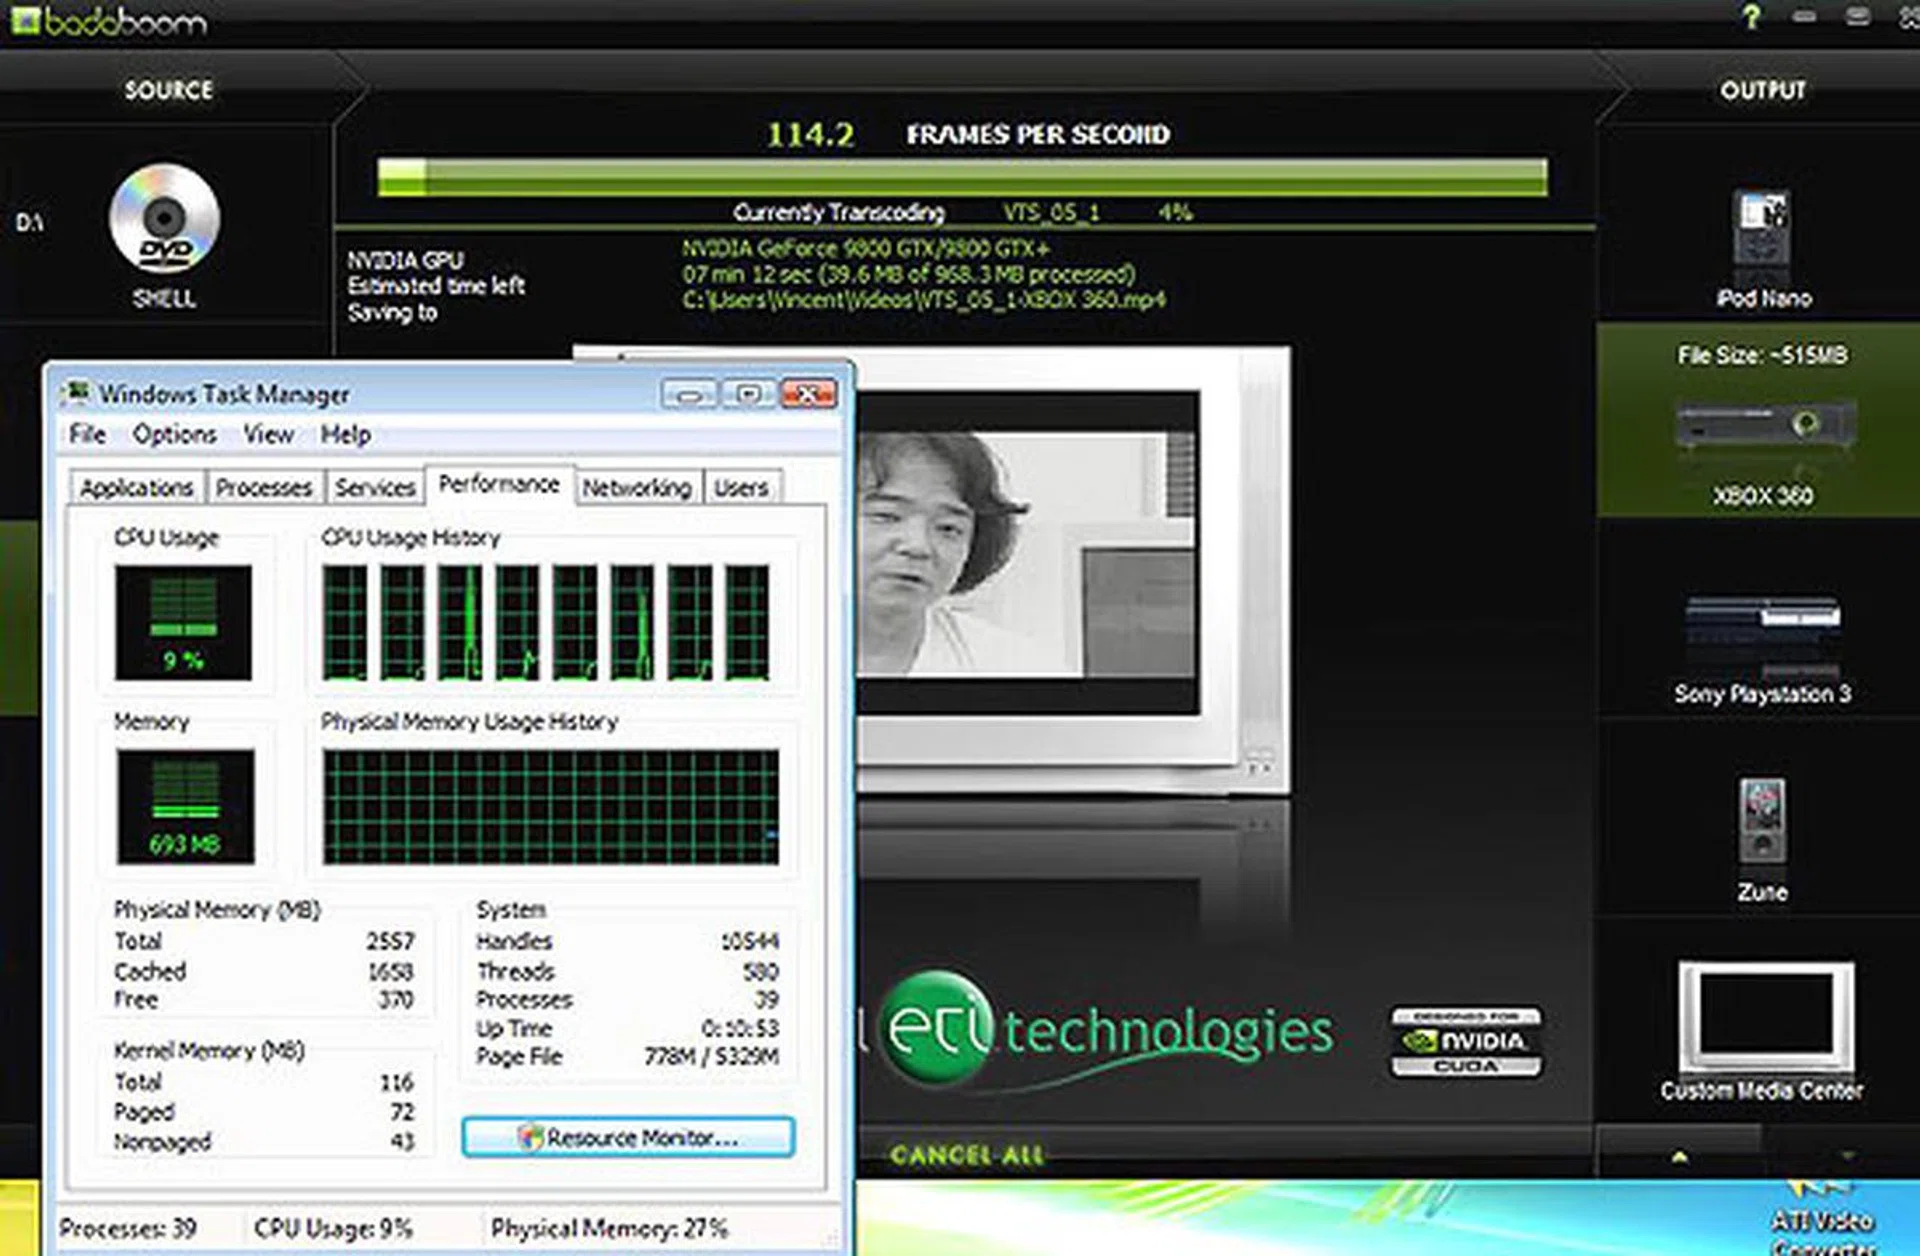Click the 114.2 frames per second value
Image resolution: width=1920 pixels, height=1256 pixels.
[x=810, y=134]
